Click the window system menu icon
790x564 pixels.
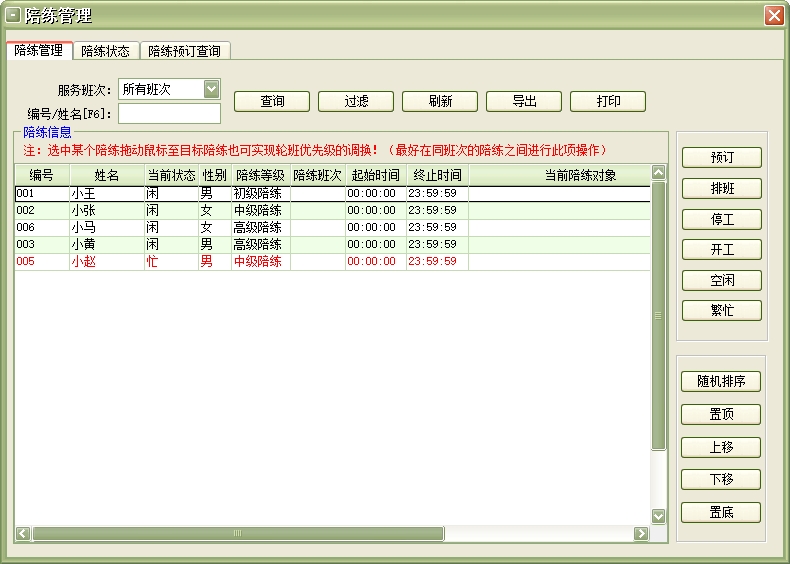tap(13, 15)
